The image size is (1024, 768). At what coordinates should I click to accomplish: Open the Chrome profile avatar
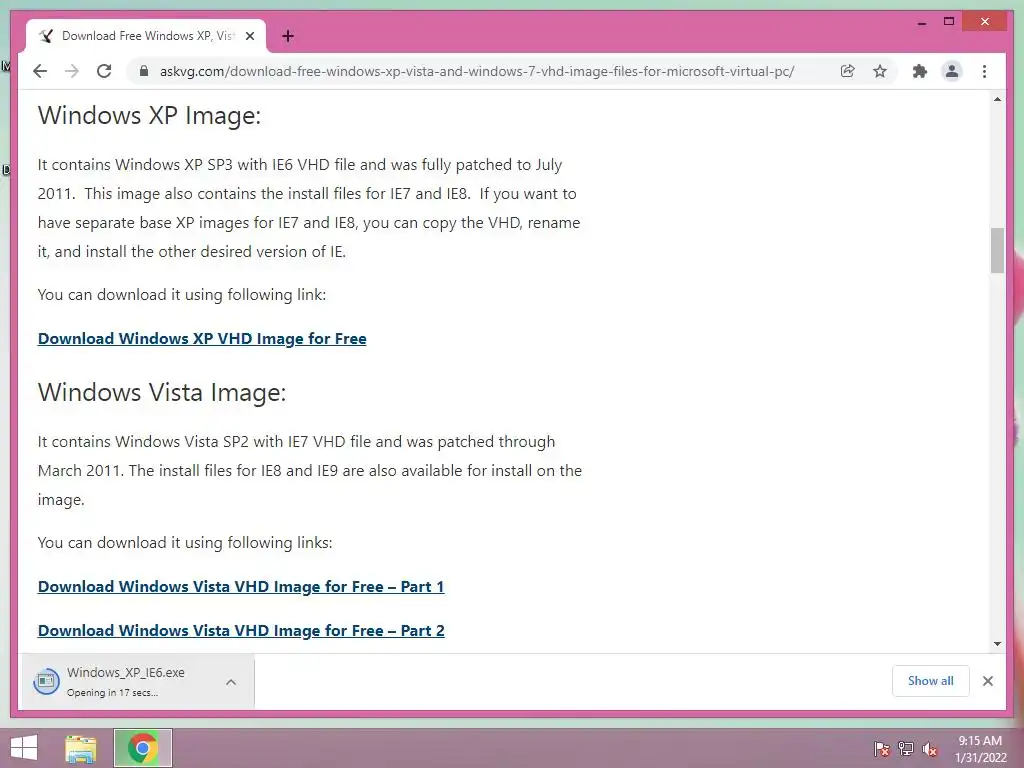952,71
